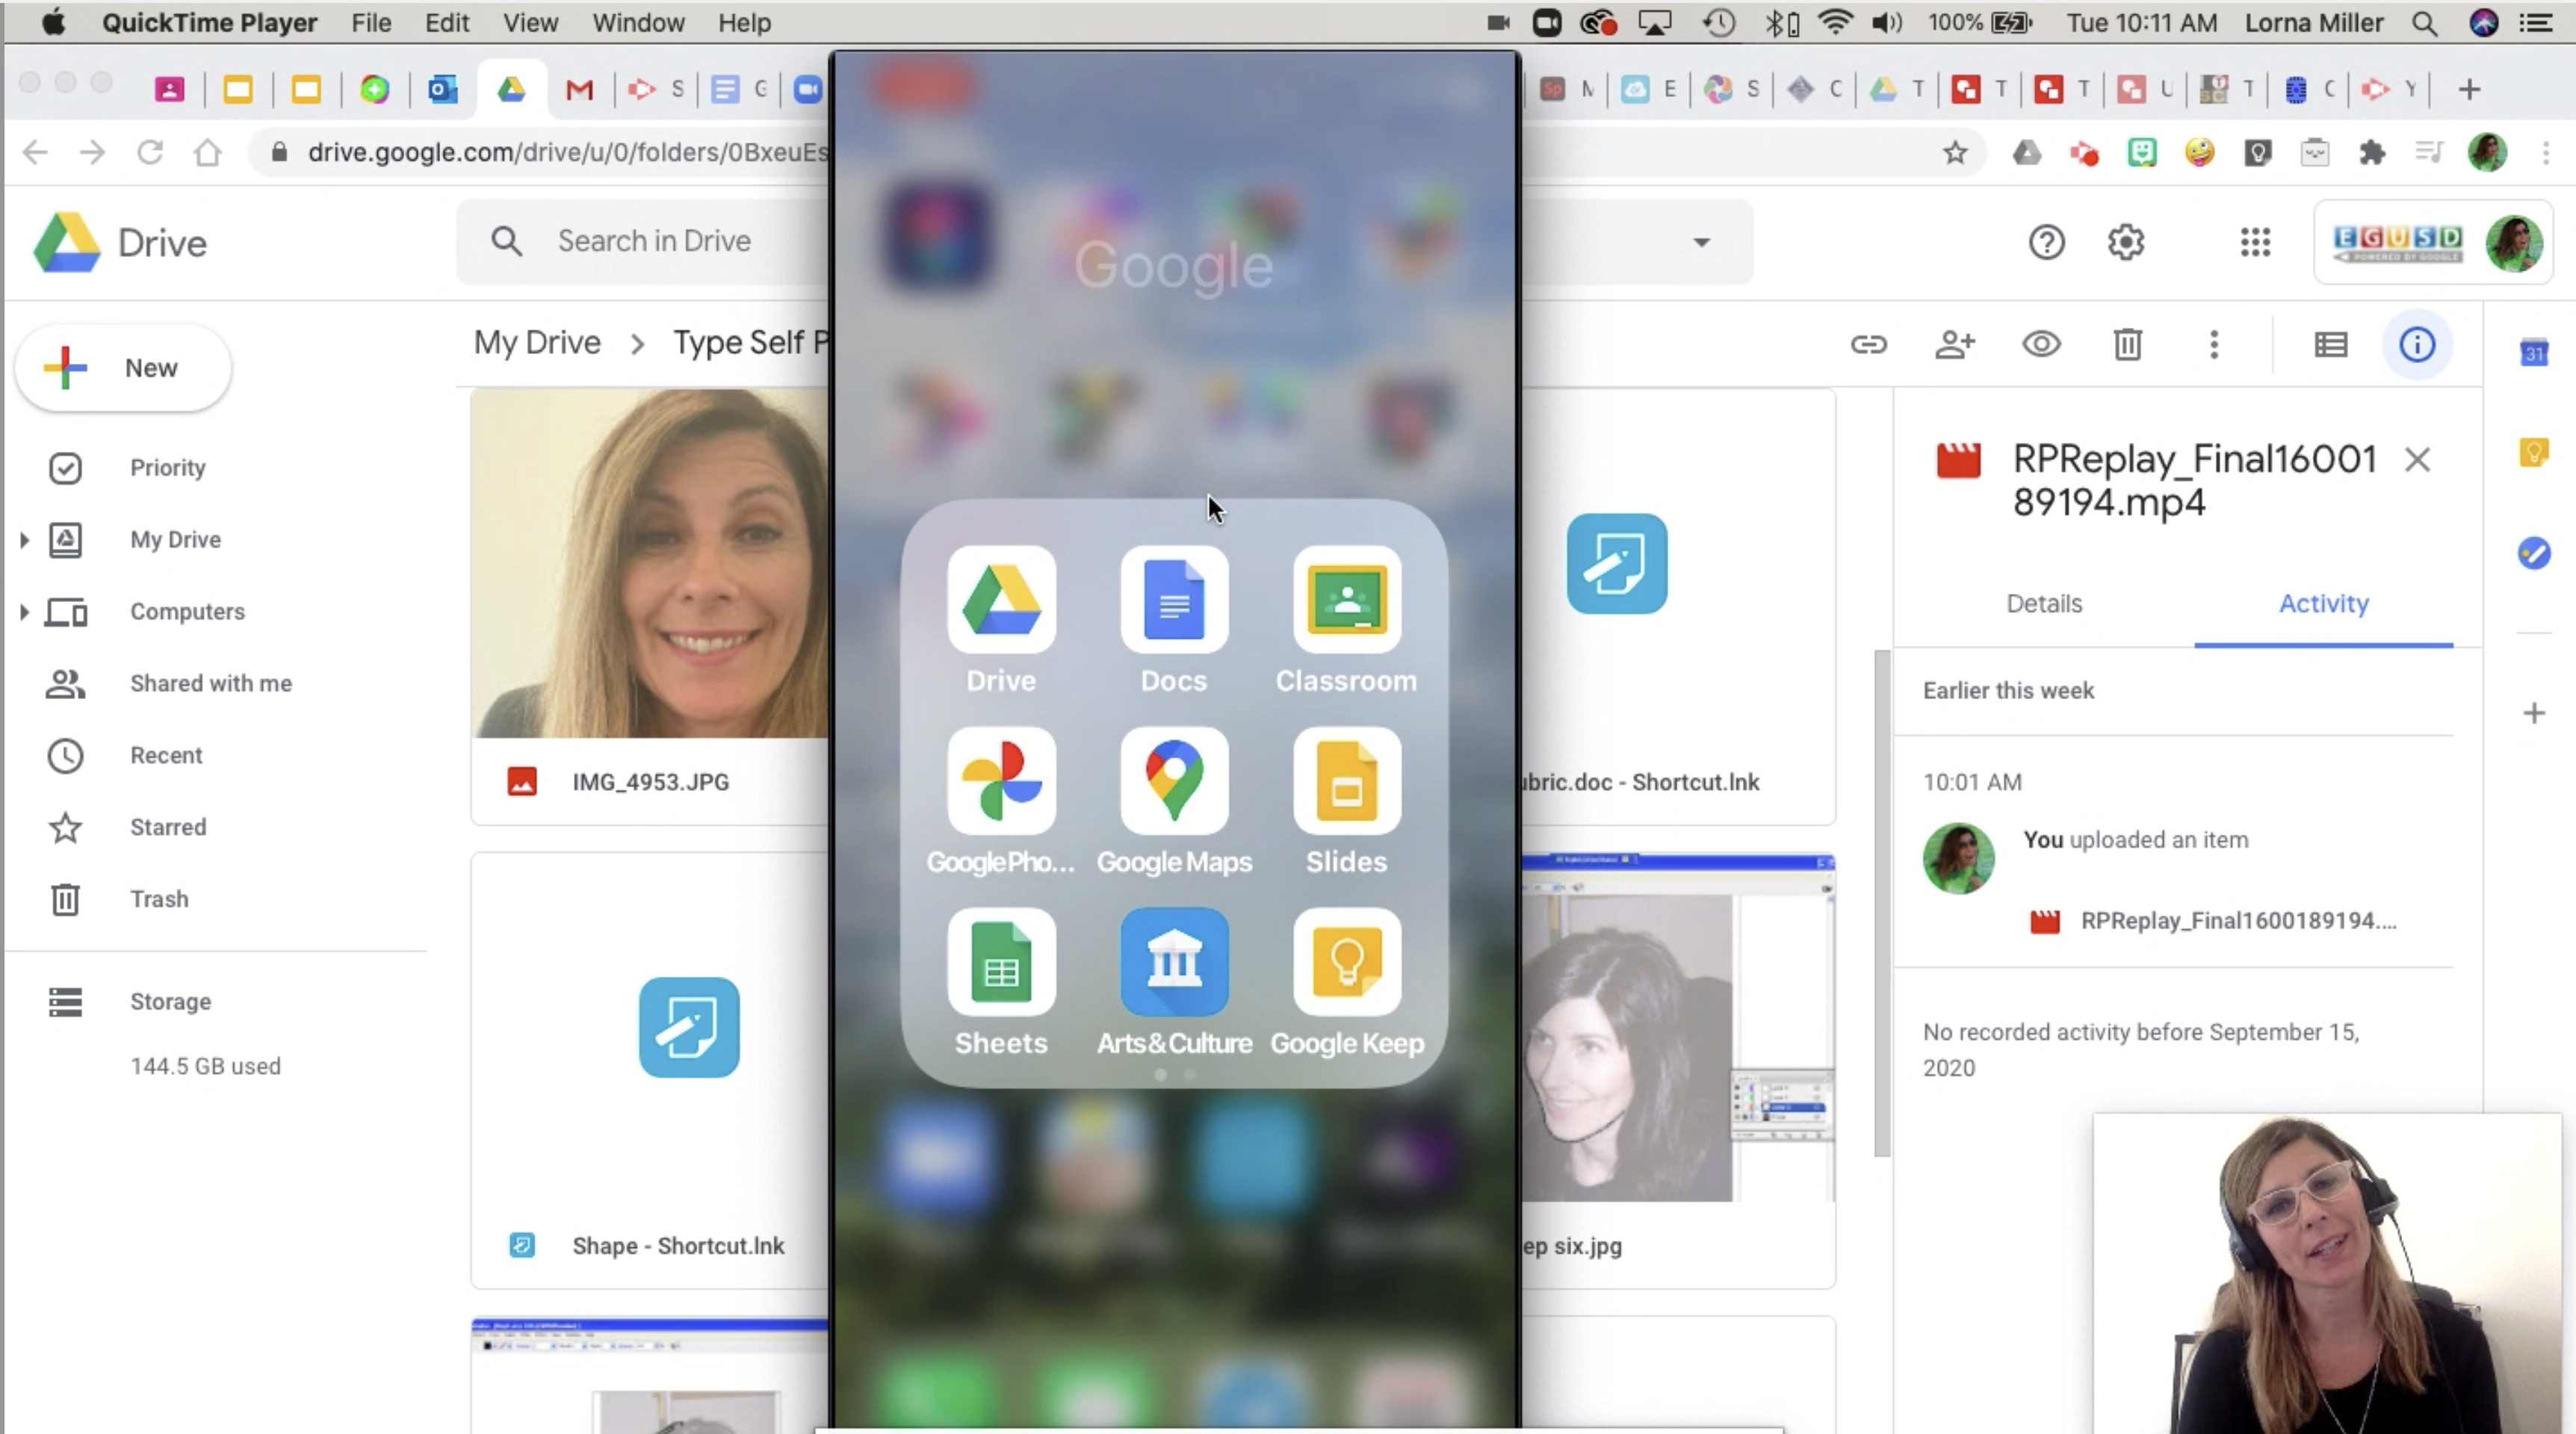Viewport: 2576px width, 1434px height.
Task: Open the Help menu
Action: coord(744,22)
